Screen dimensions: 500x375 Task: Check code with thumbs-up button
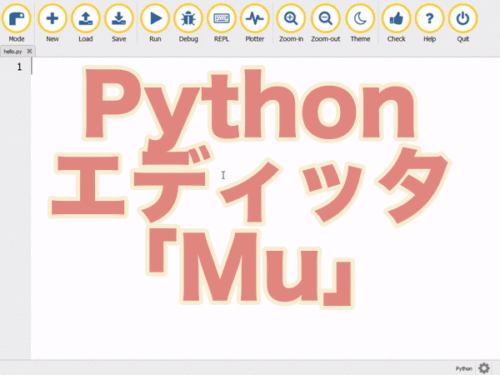396,23
